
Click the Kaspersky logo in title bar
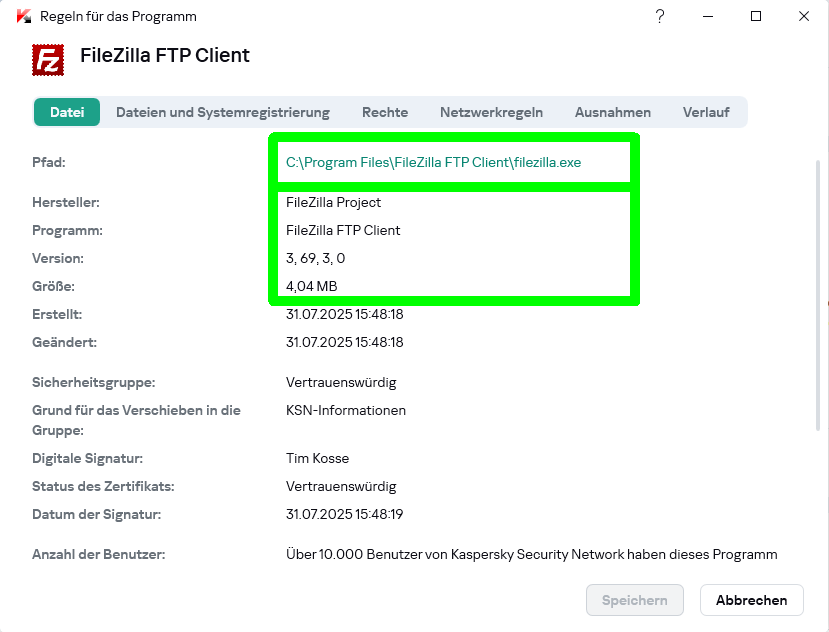pos(24,17)
